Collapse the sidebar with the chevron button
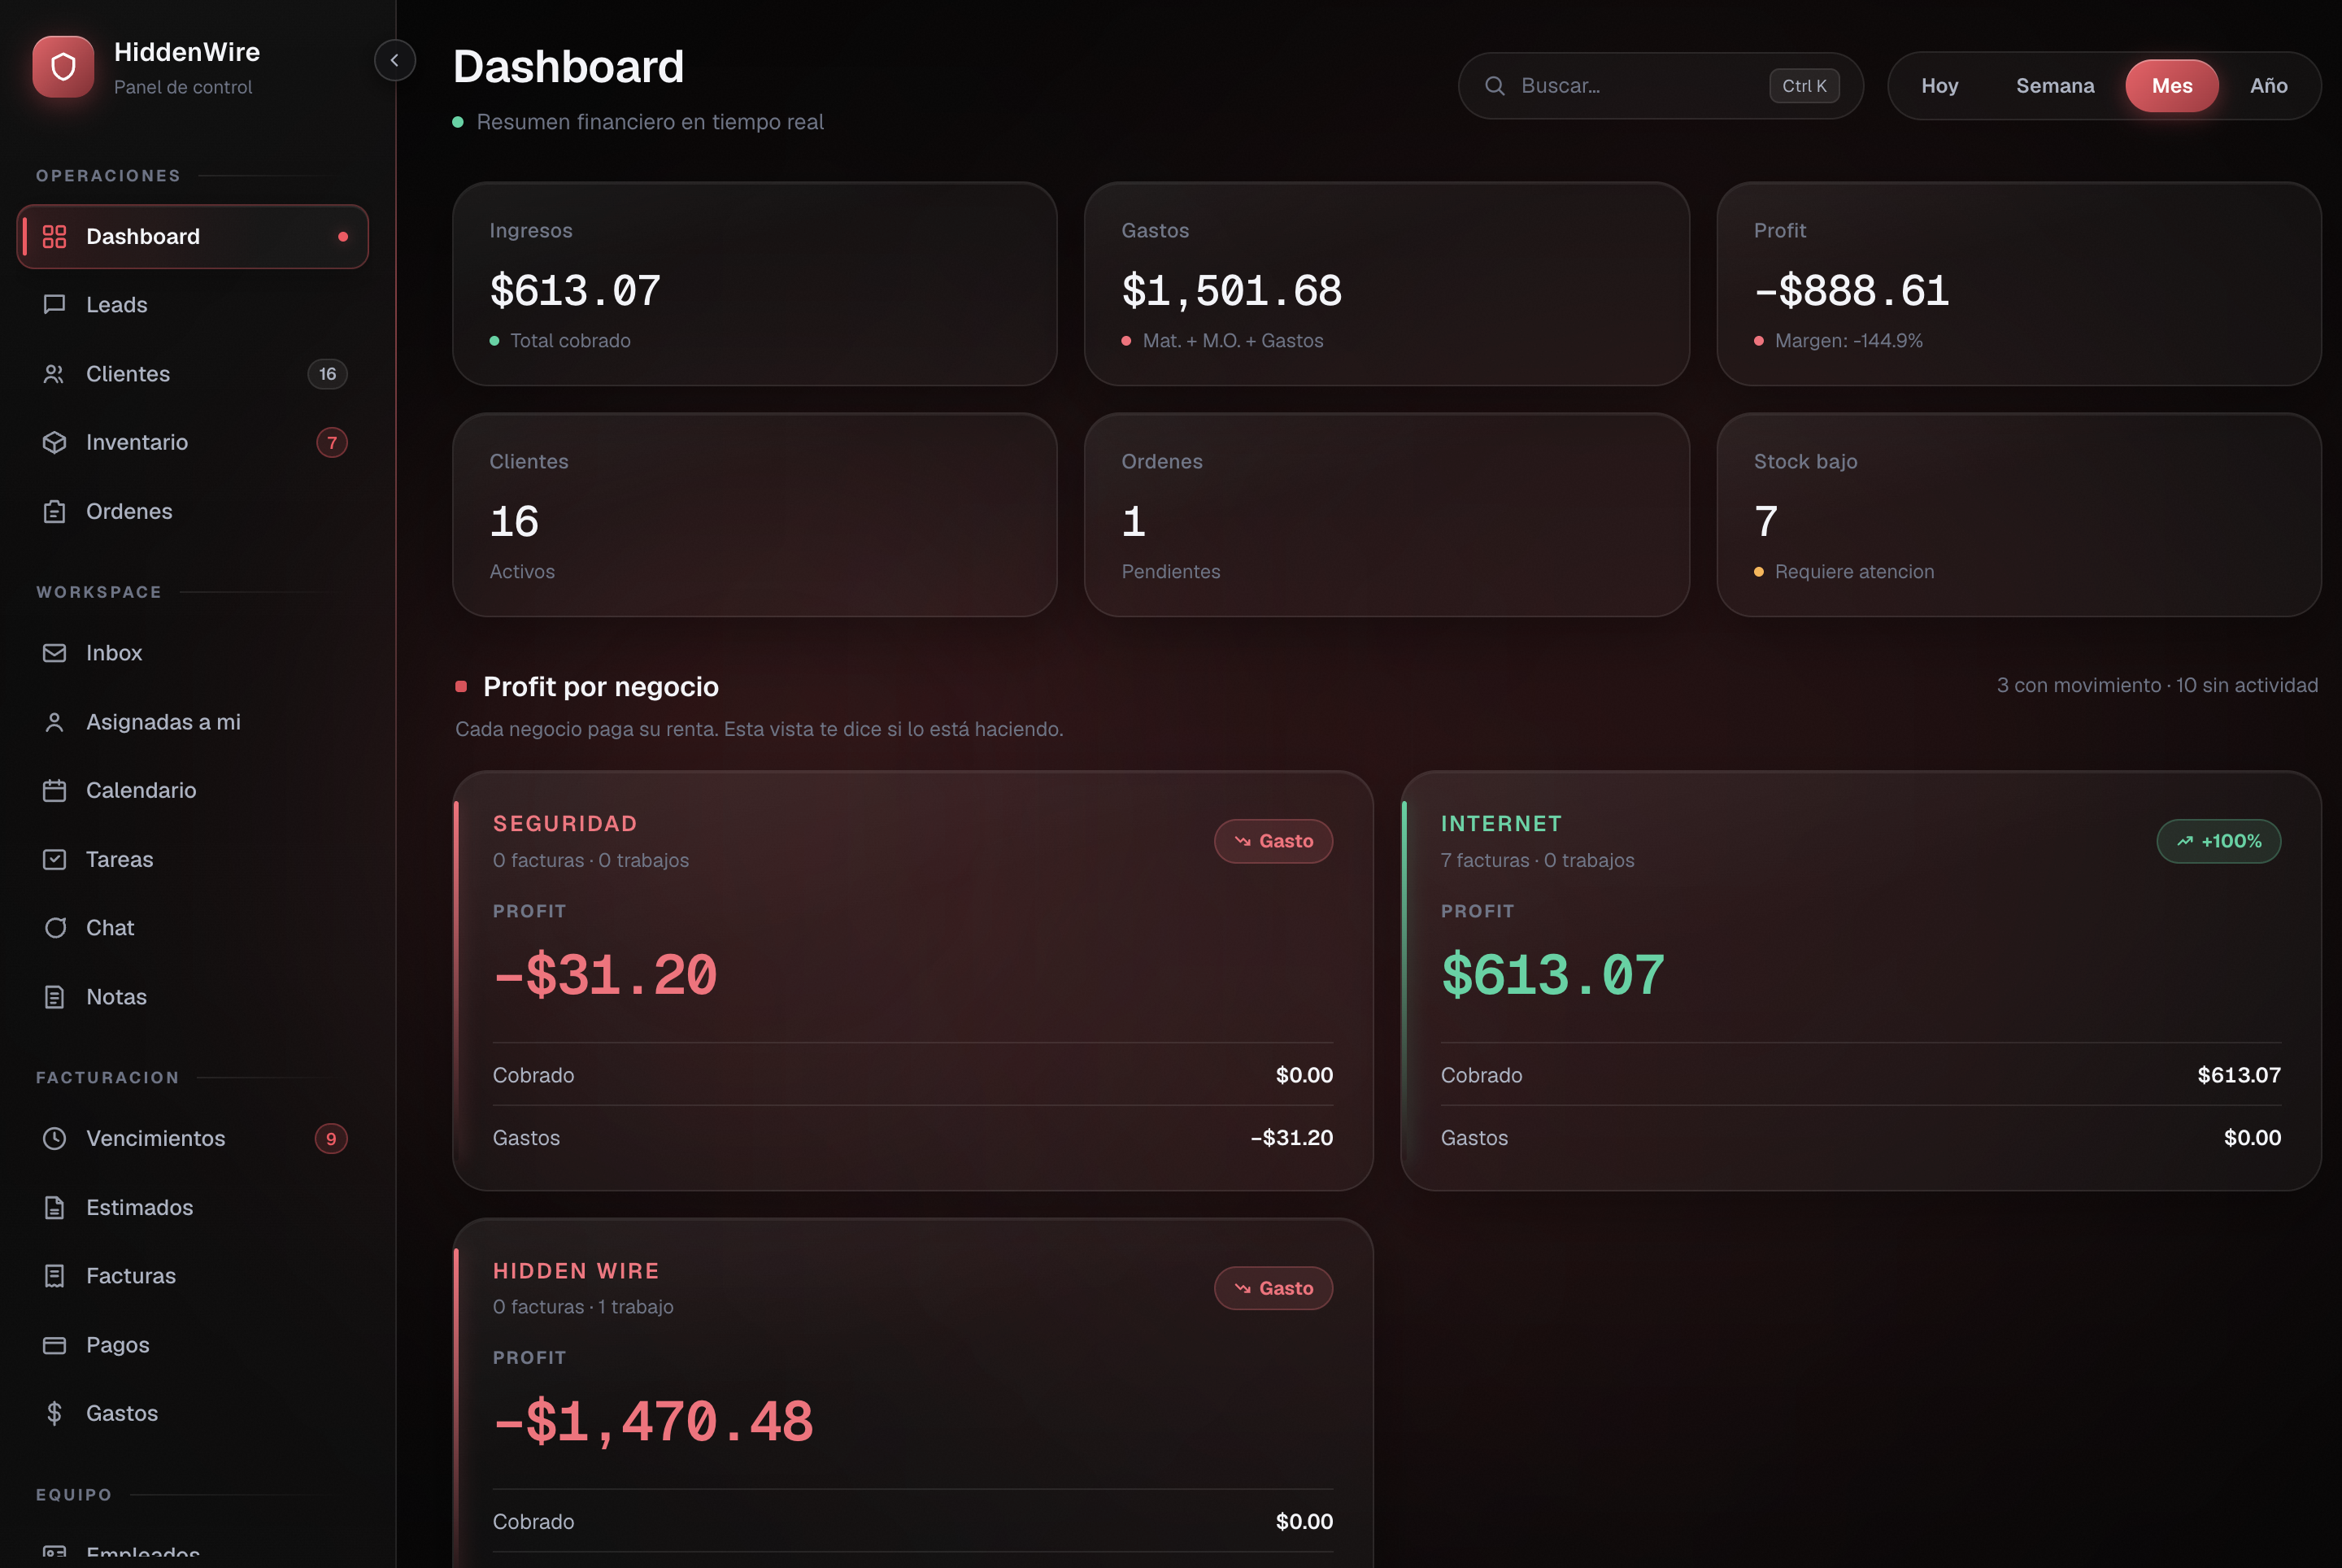The width and height of the screenshot is (2342, 1568). click(395, 61)
